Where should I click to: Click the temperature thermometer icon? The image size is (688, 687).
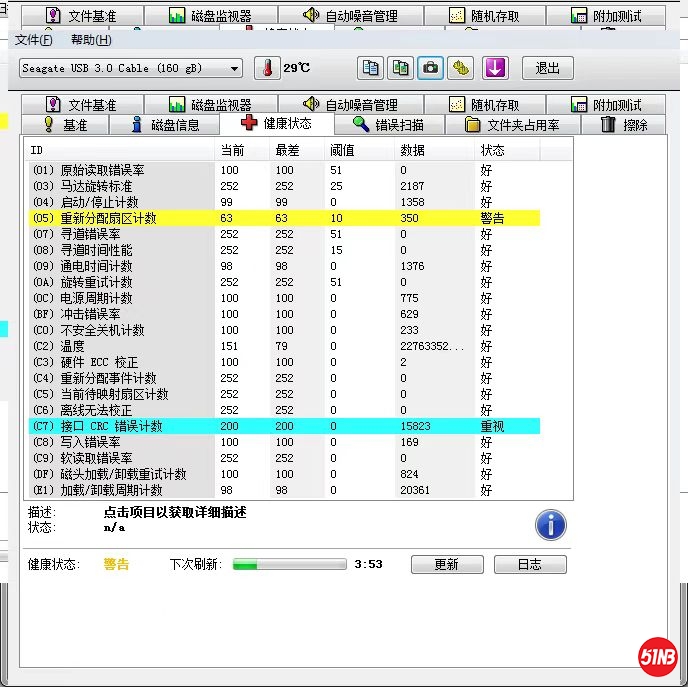267,68
